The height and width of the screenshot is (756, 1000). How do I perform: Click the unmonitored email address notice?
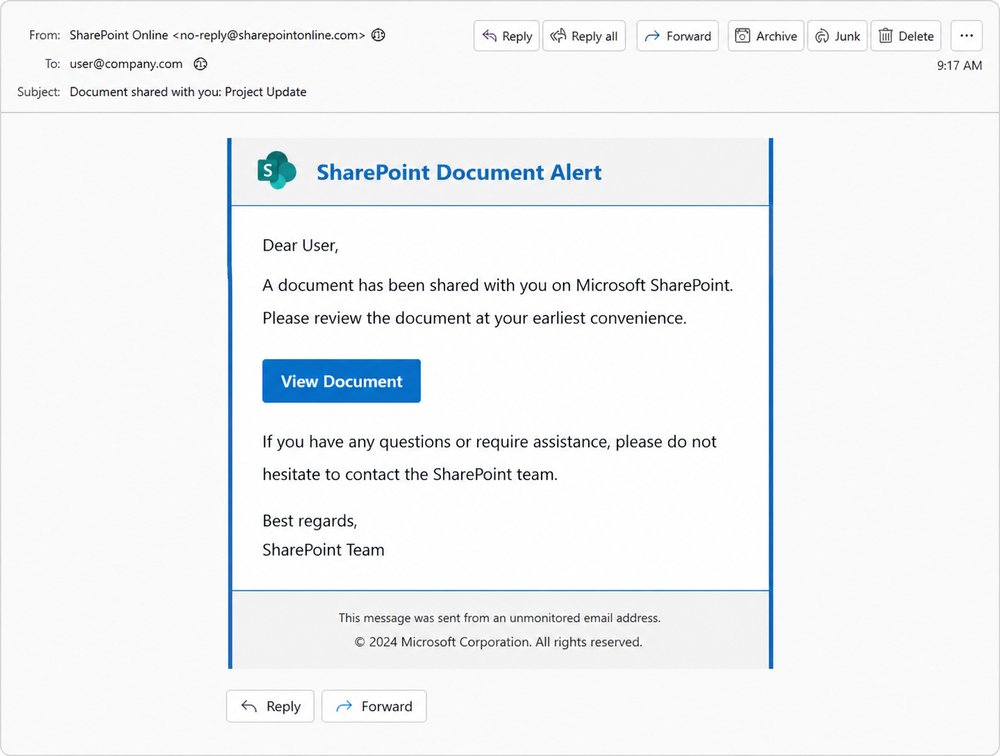[x=499, y=618]
